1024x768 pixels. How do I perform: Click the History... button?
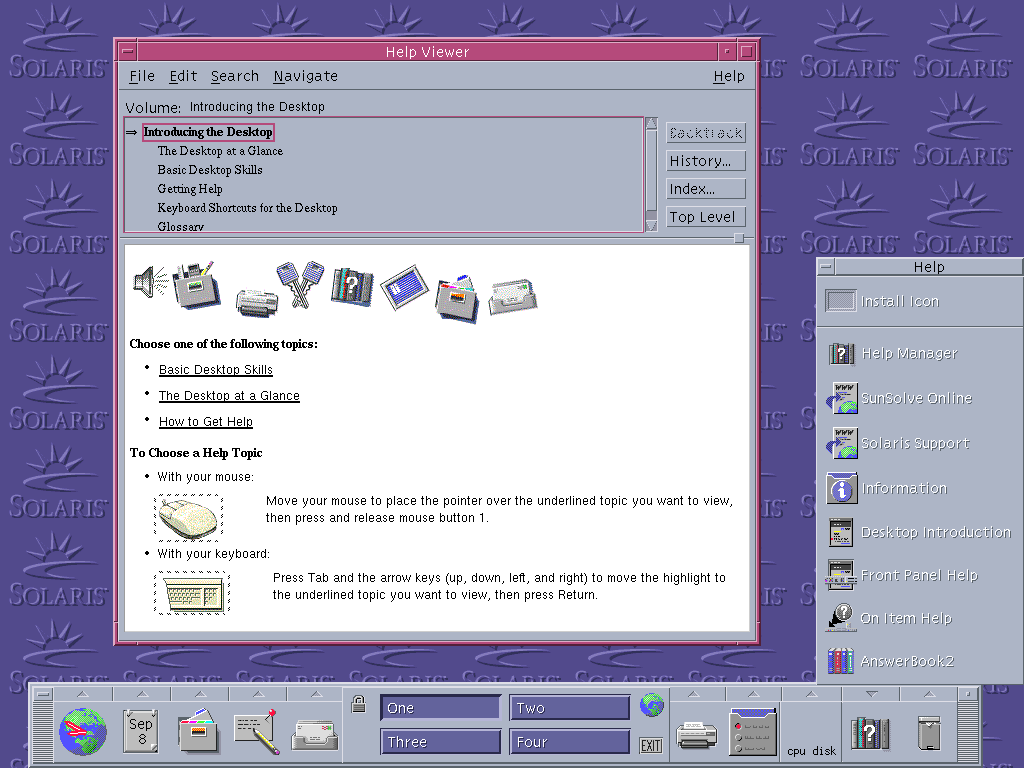tap(706, 161)
